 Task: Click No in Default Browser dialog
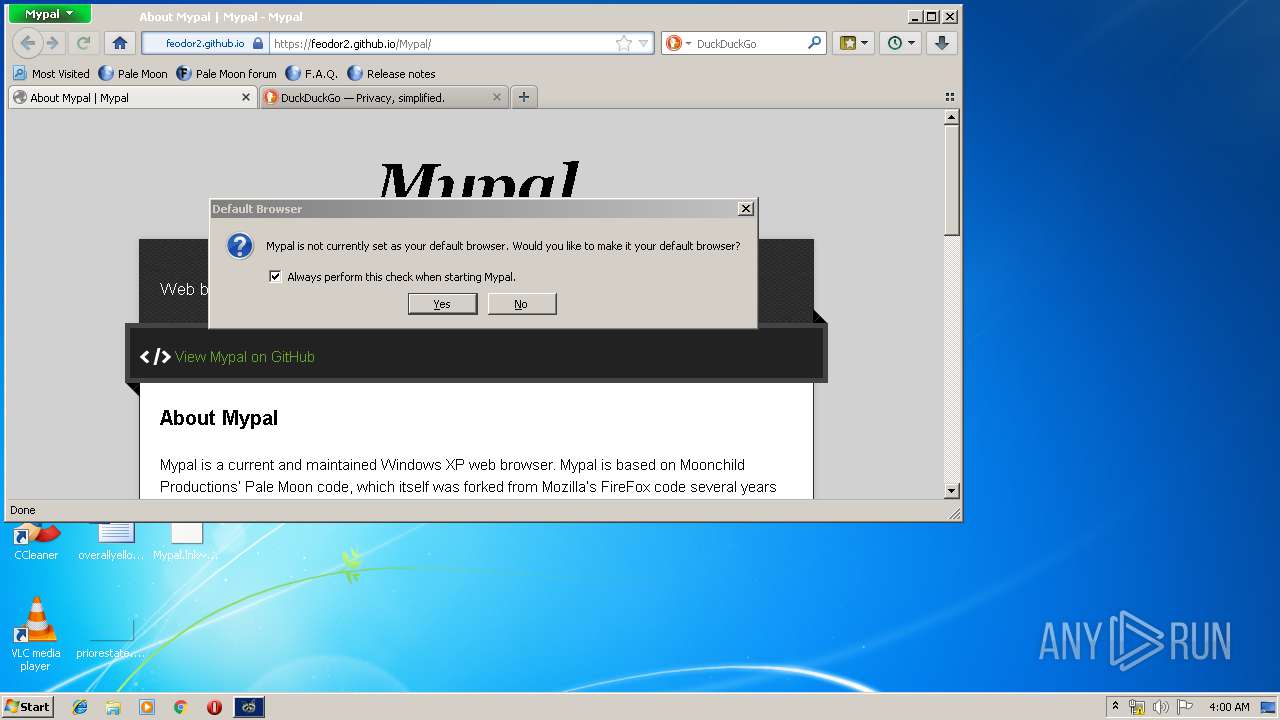pos(521,304)
